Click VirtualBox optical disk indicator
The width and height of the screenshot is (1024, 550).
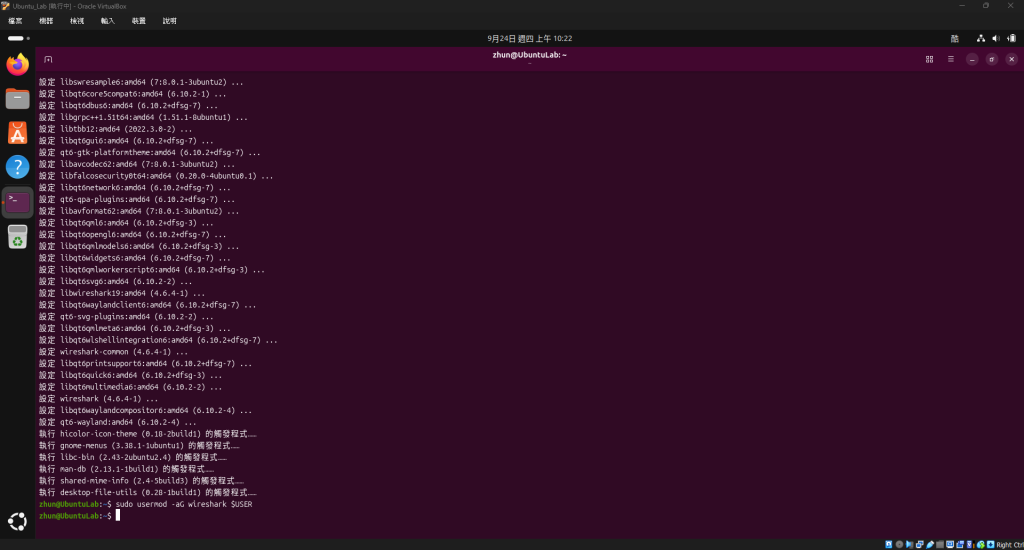coord(899,544)
